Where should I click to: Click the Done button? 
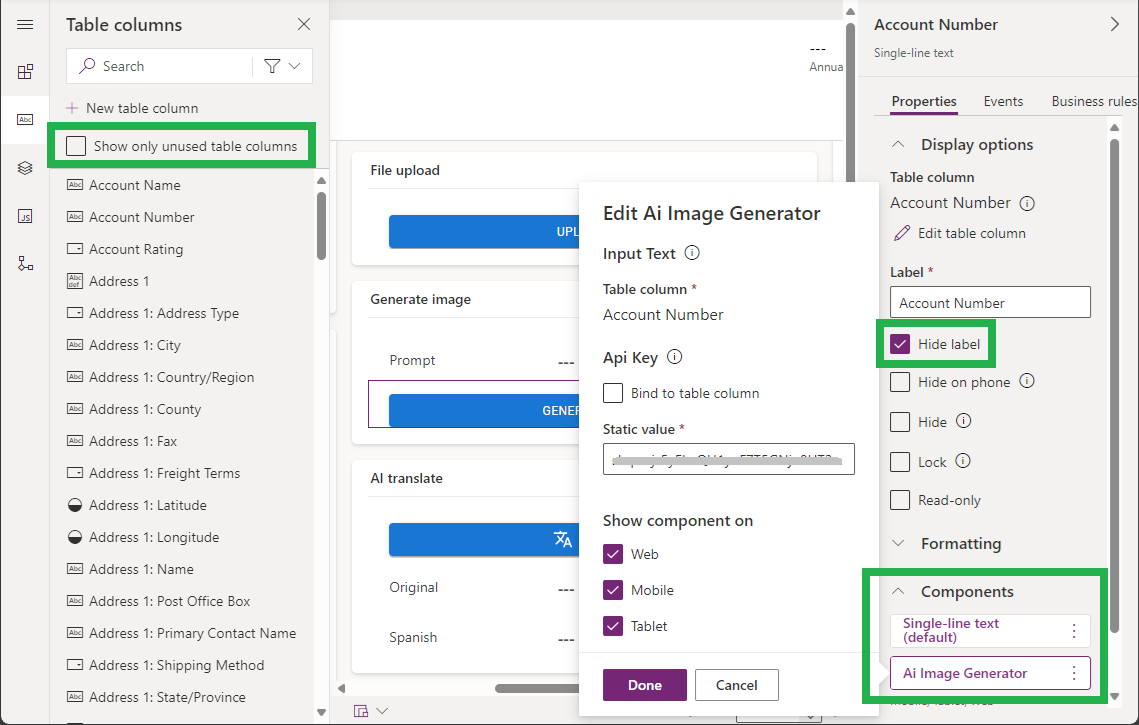click(x=644, y=685)
